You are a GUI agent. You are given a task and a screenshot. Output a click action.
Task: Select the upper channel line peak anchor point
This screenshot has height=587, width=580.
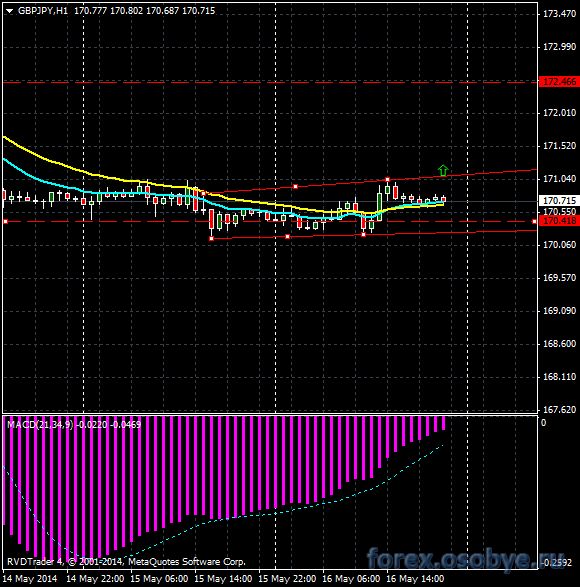click(387, 180)
